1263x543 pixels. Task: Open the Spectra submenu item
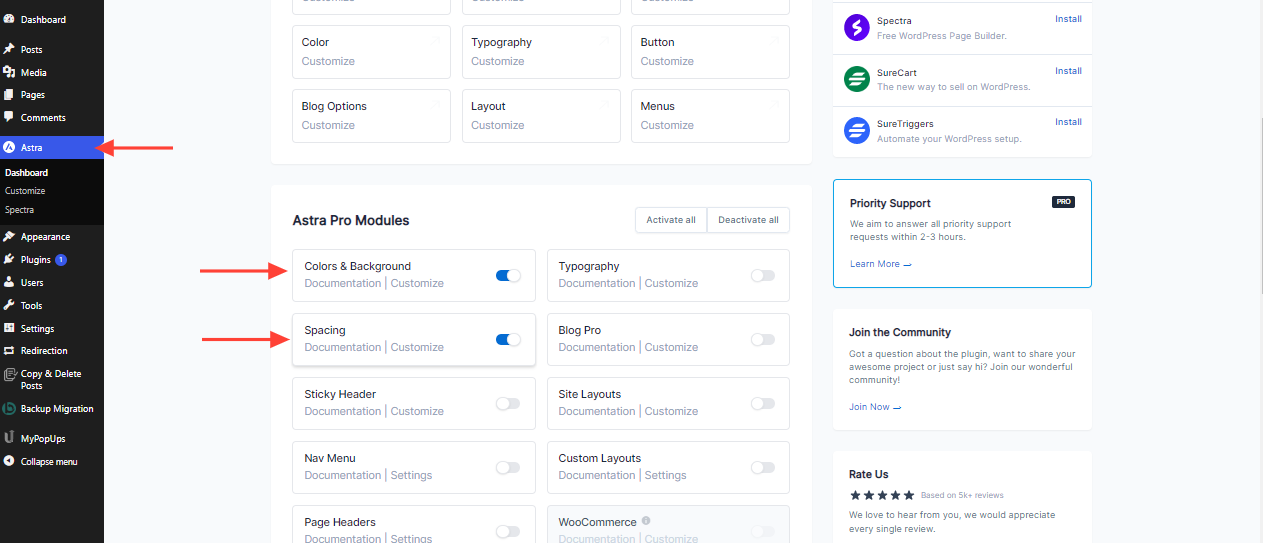[x=19, y=210]
